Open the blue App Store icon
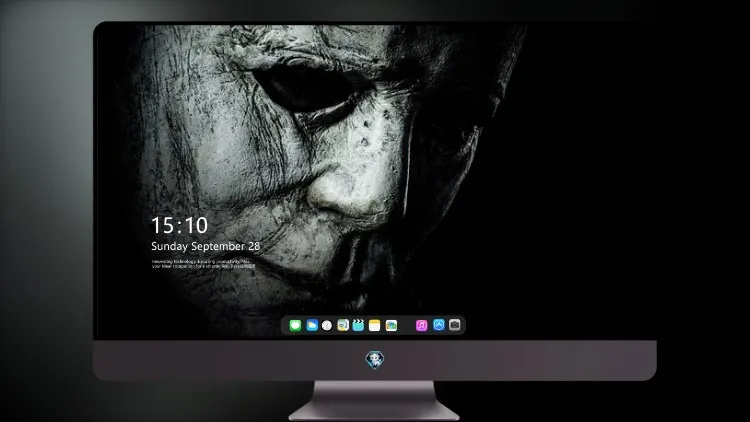The height and width of the screenshot is (422, 750). [x=439, y=325]
